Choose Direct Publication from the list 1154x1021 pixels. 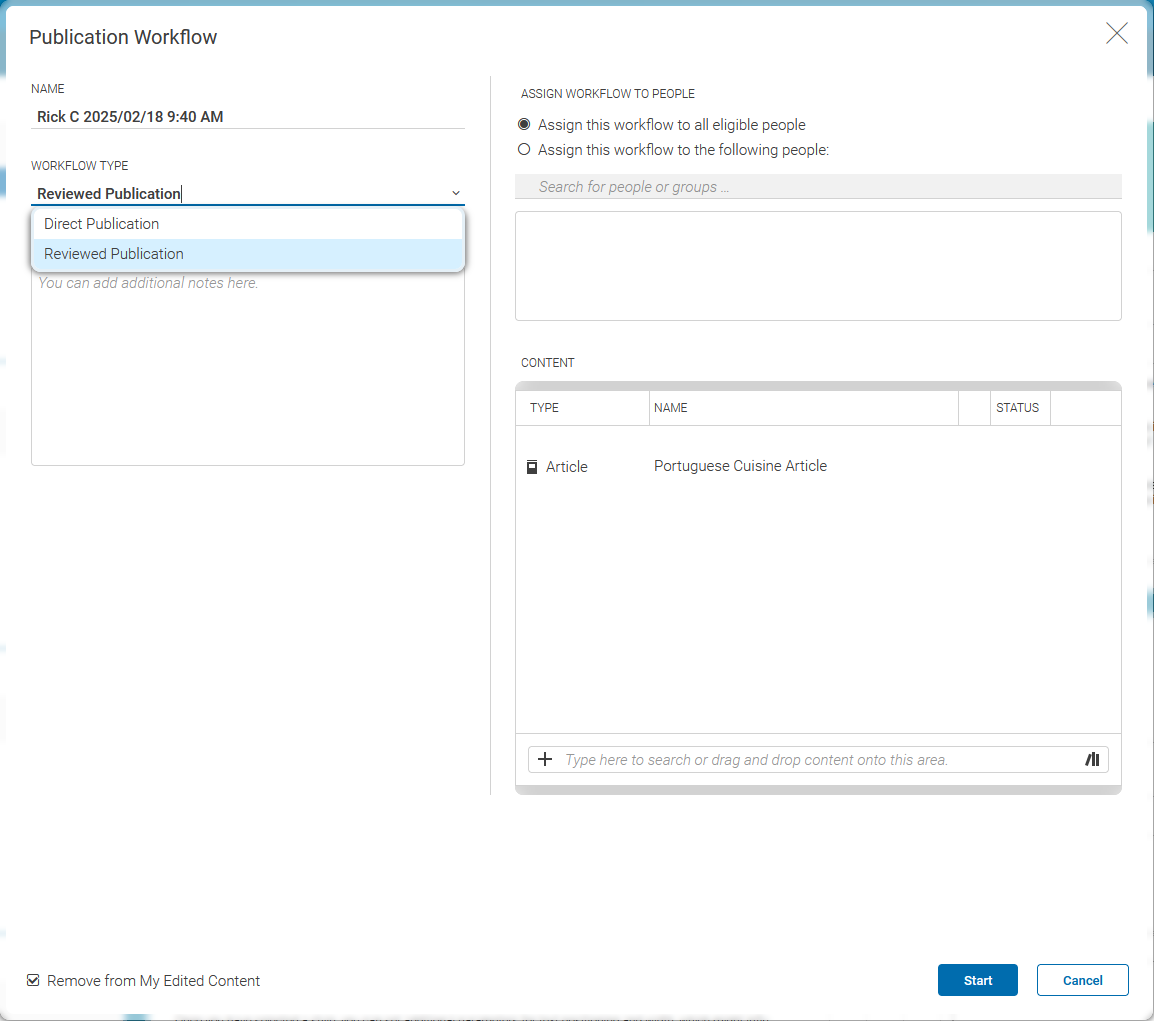[102, 224]
